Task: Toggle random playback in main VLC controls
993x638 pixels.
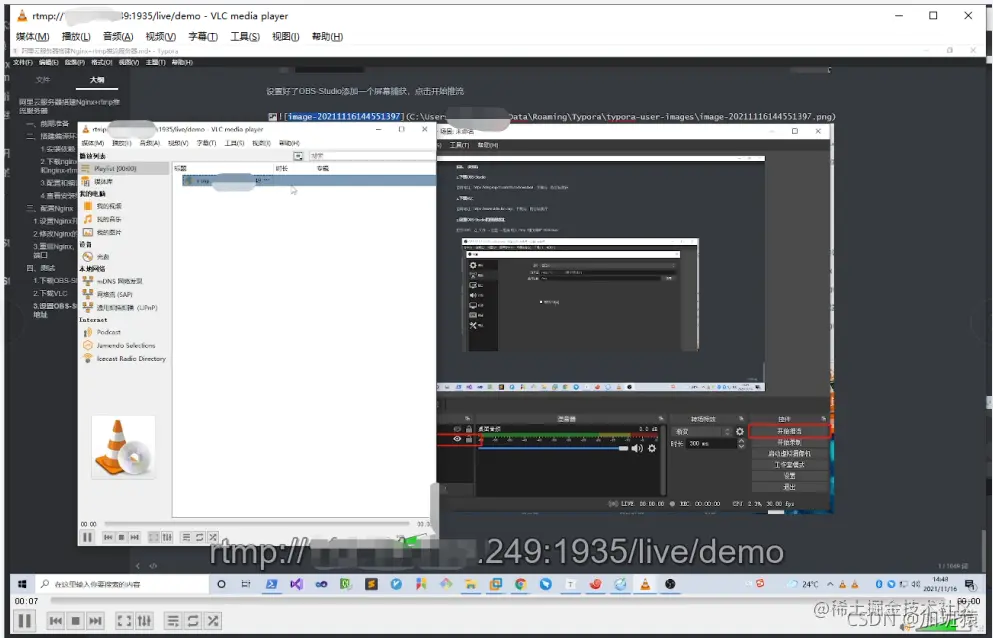Action: tap(213, 621)
